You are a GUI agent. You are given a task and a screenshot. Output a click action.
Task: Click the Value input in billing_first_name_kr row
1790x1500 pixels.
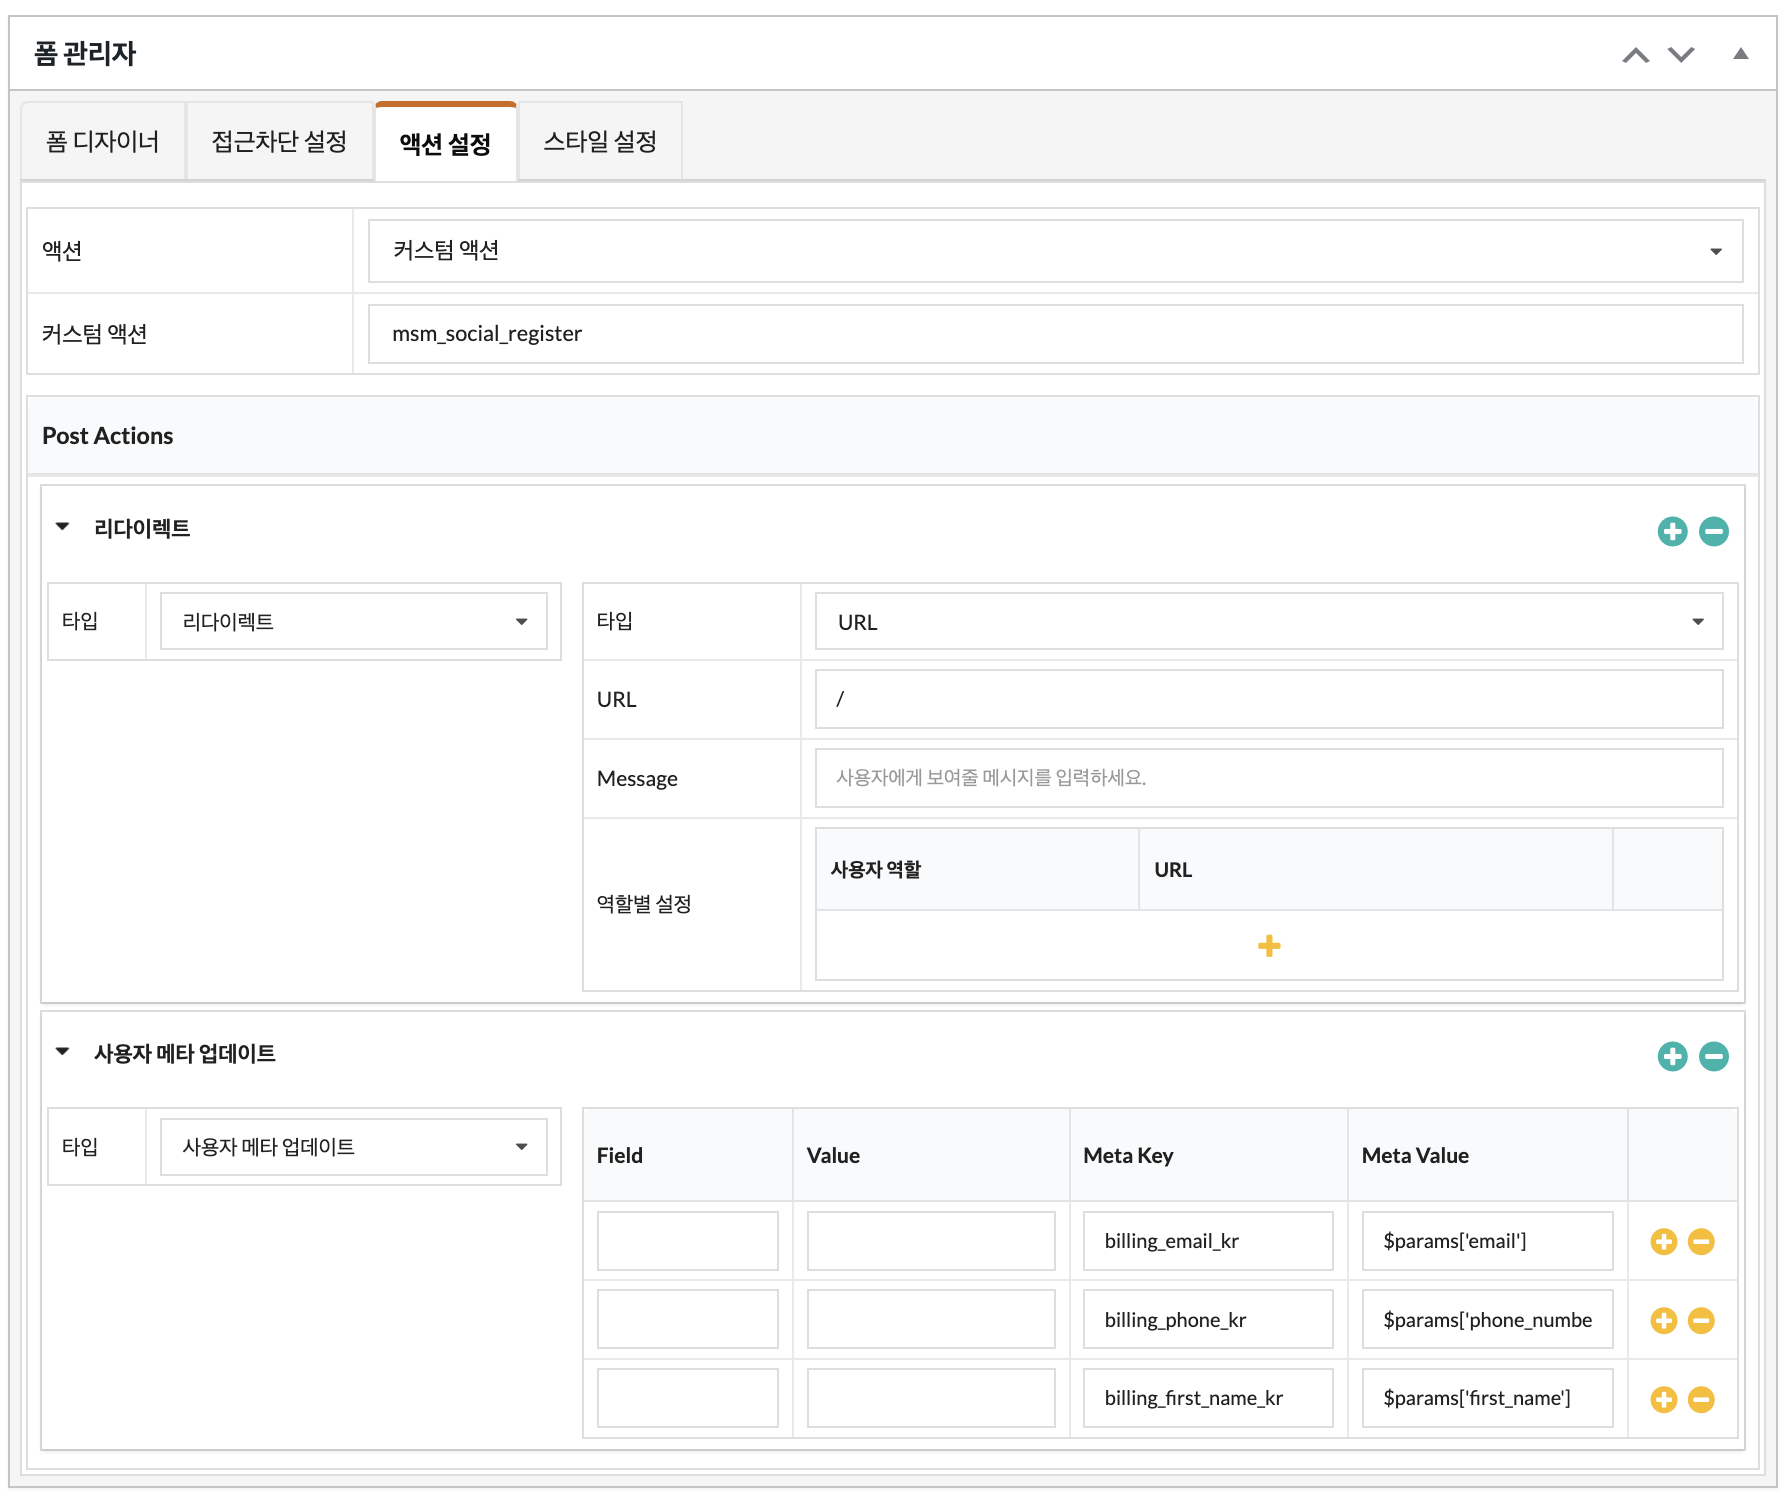[931, 1398]
